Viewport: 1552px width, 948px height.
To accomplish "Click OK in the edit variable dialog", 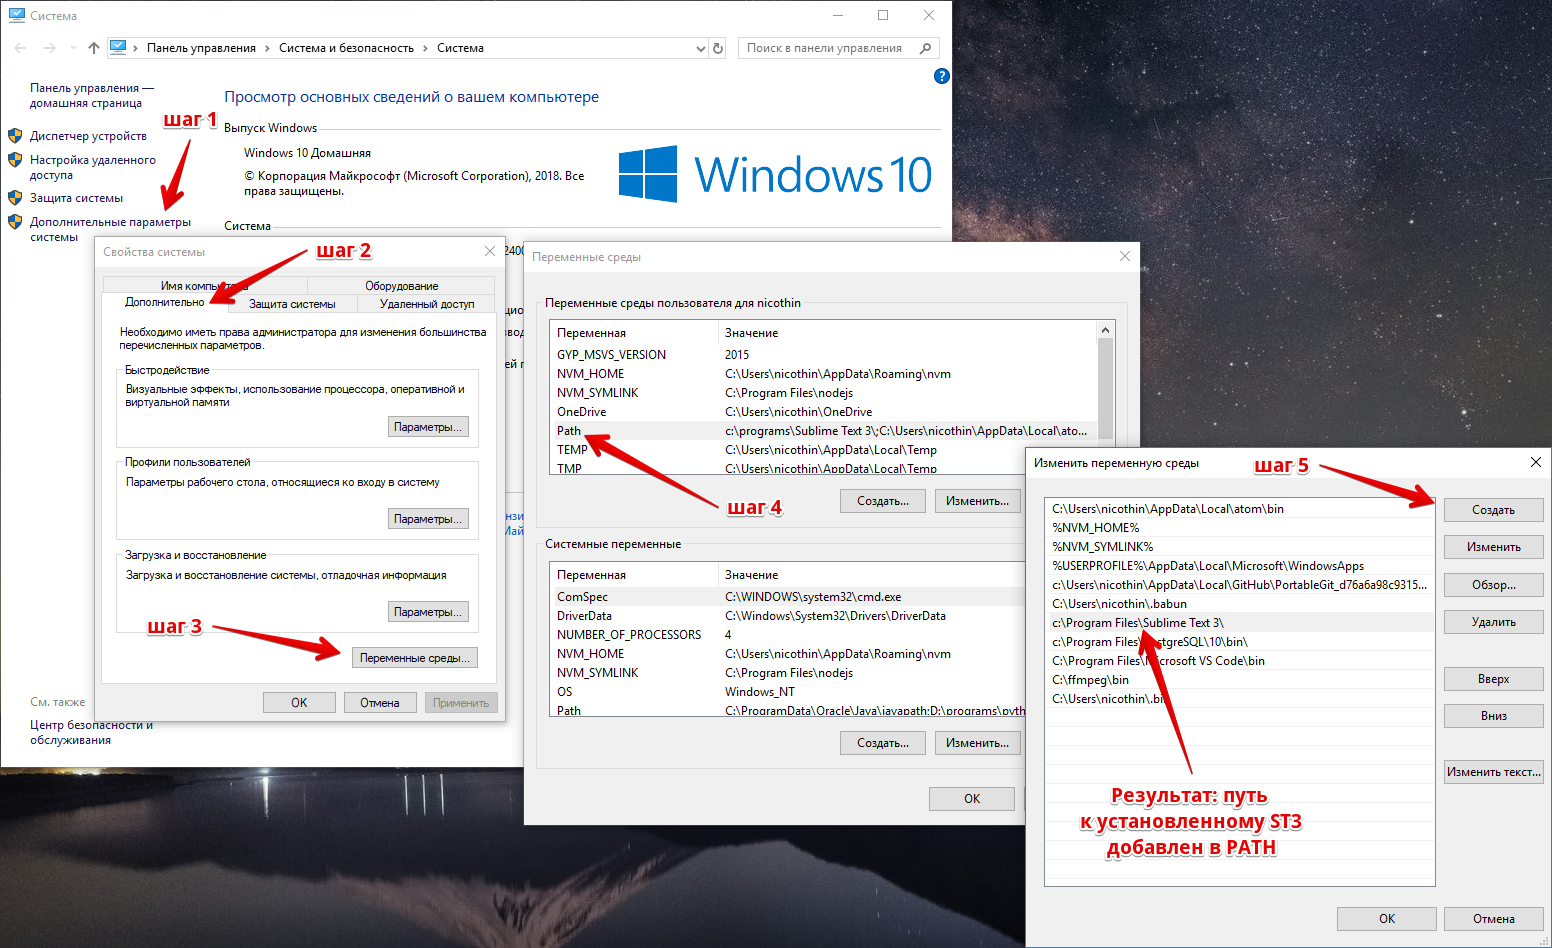I will point(1387,919).
